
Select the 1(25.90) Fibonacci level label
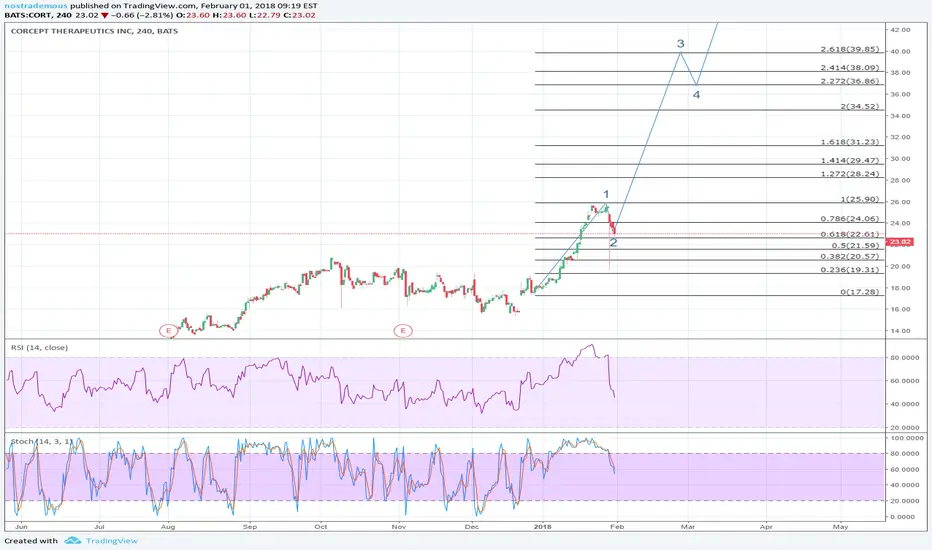859,200
